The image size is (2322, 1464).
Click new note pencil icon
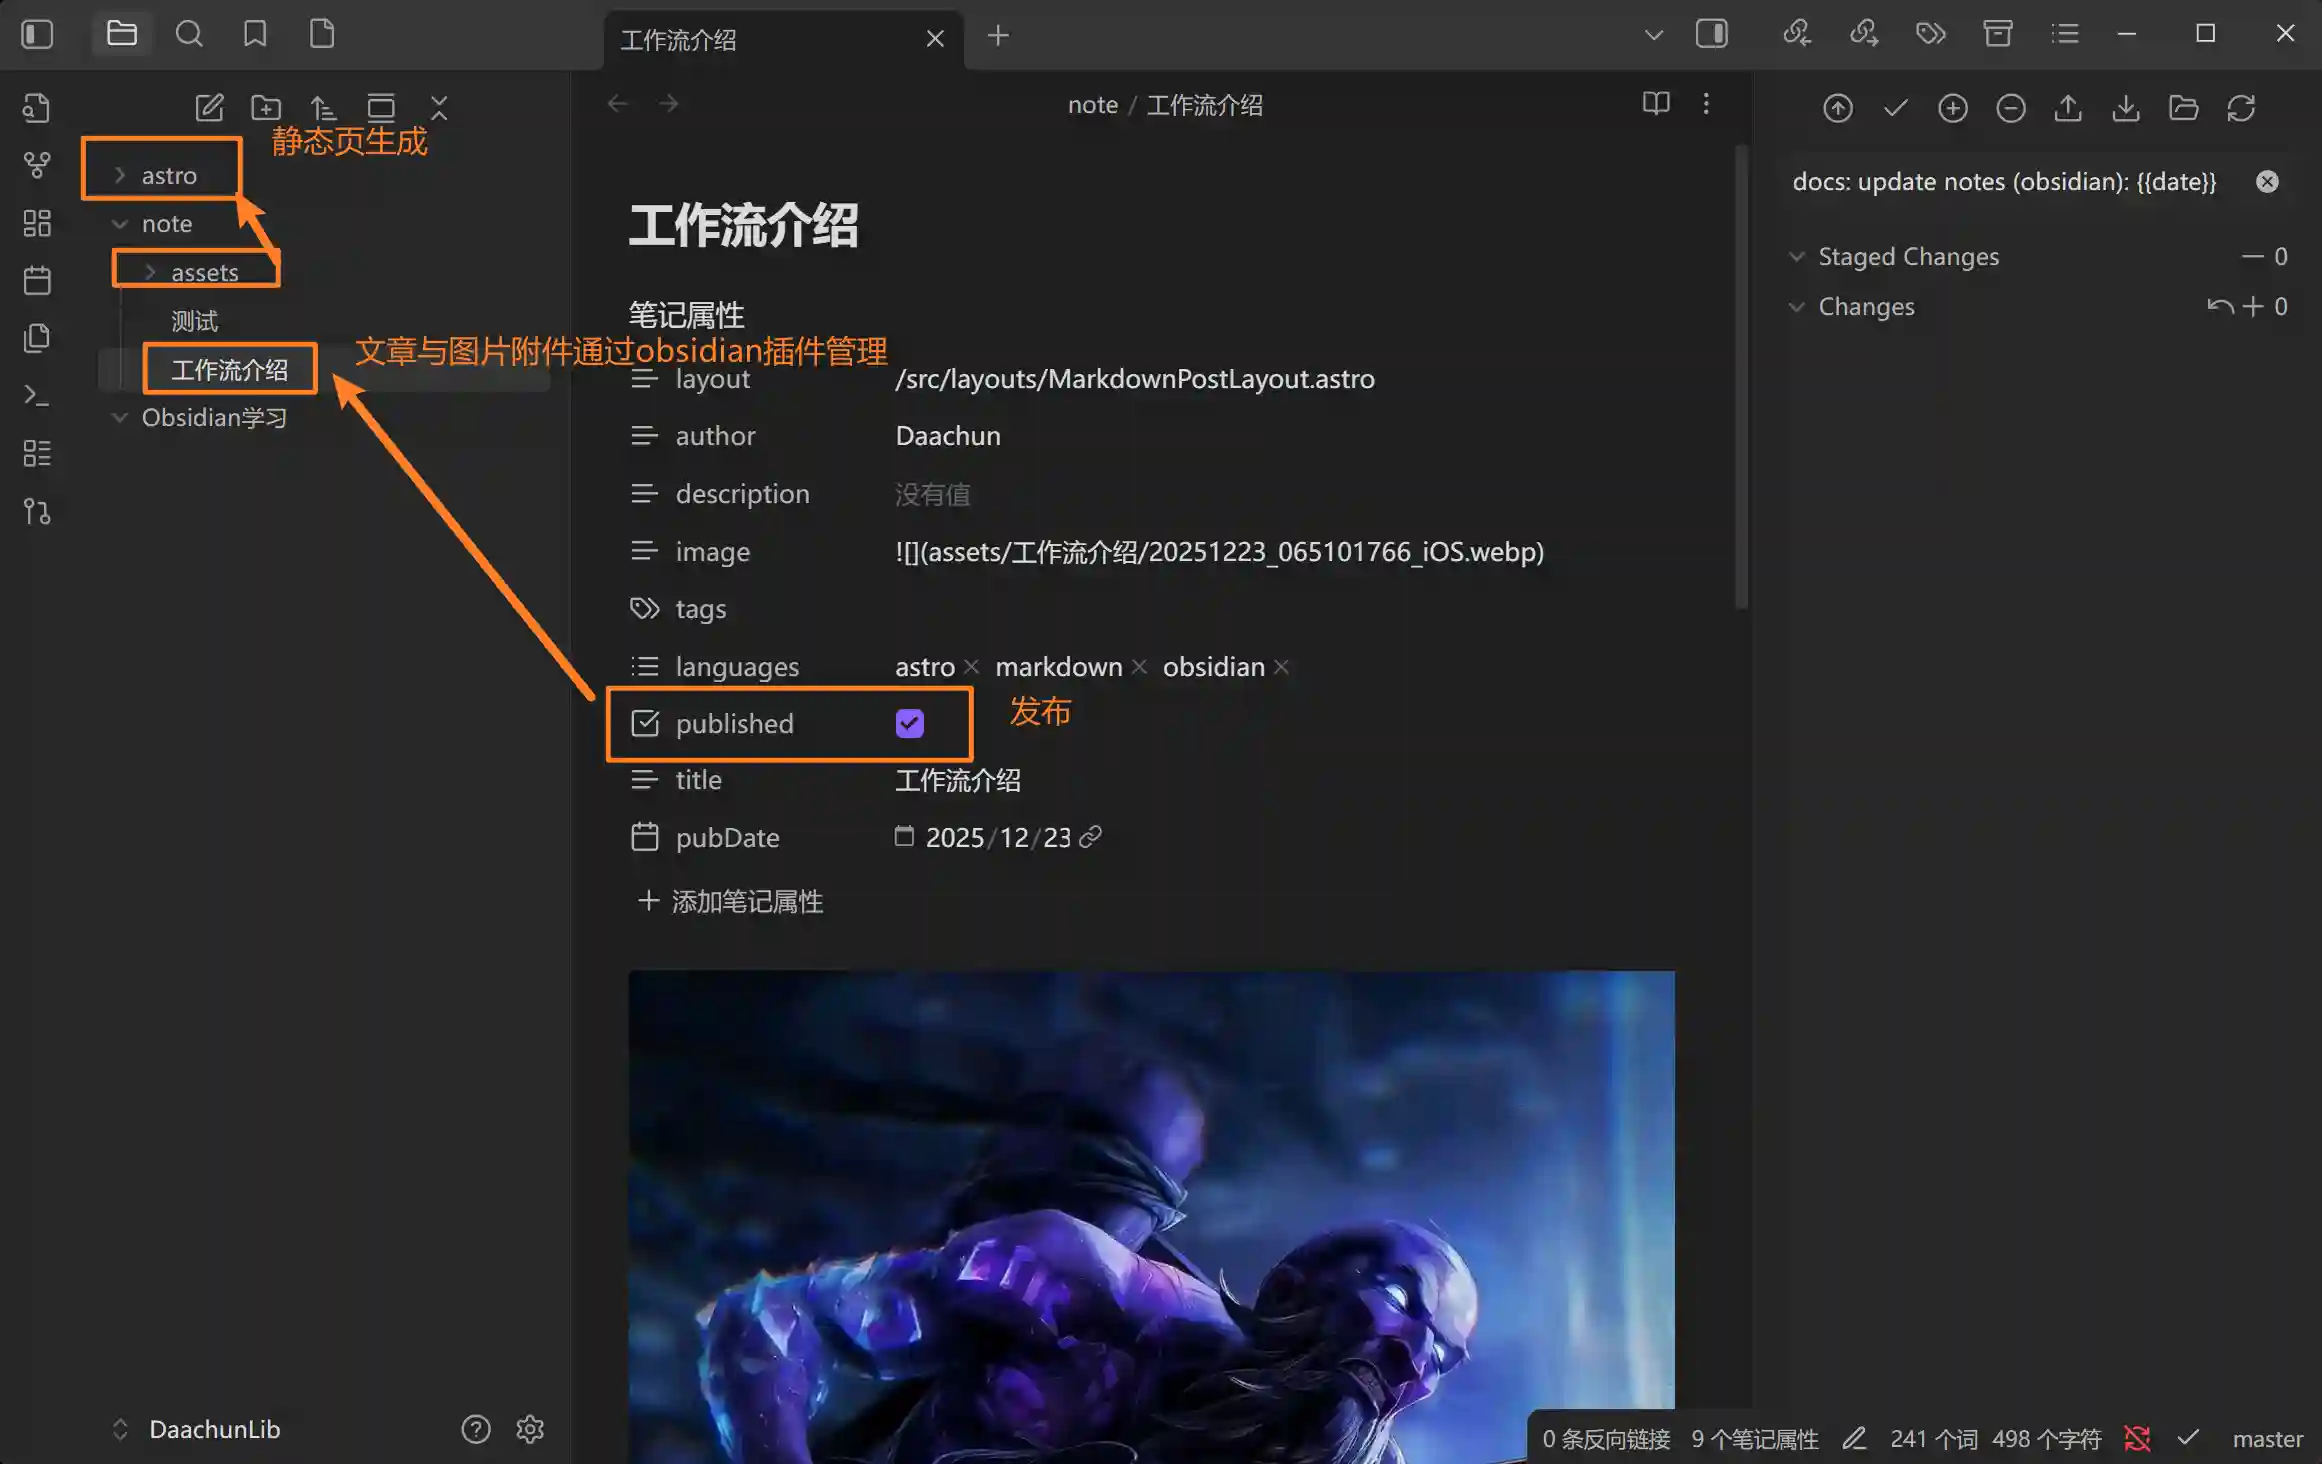tap(209, 108)
